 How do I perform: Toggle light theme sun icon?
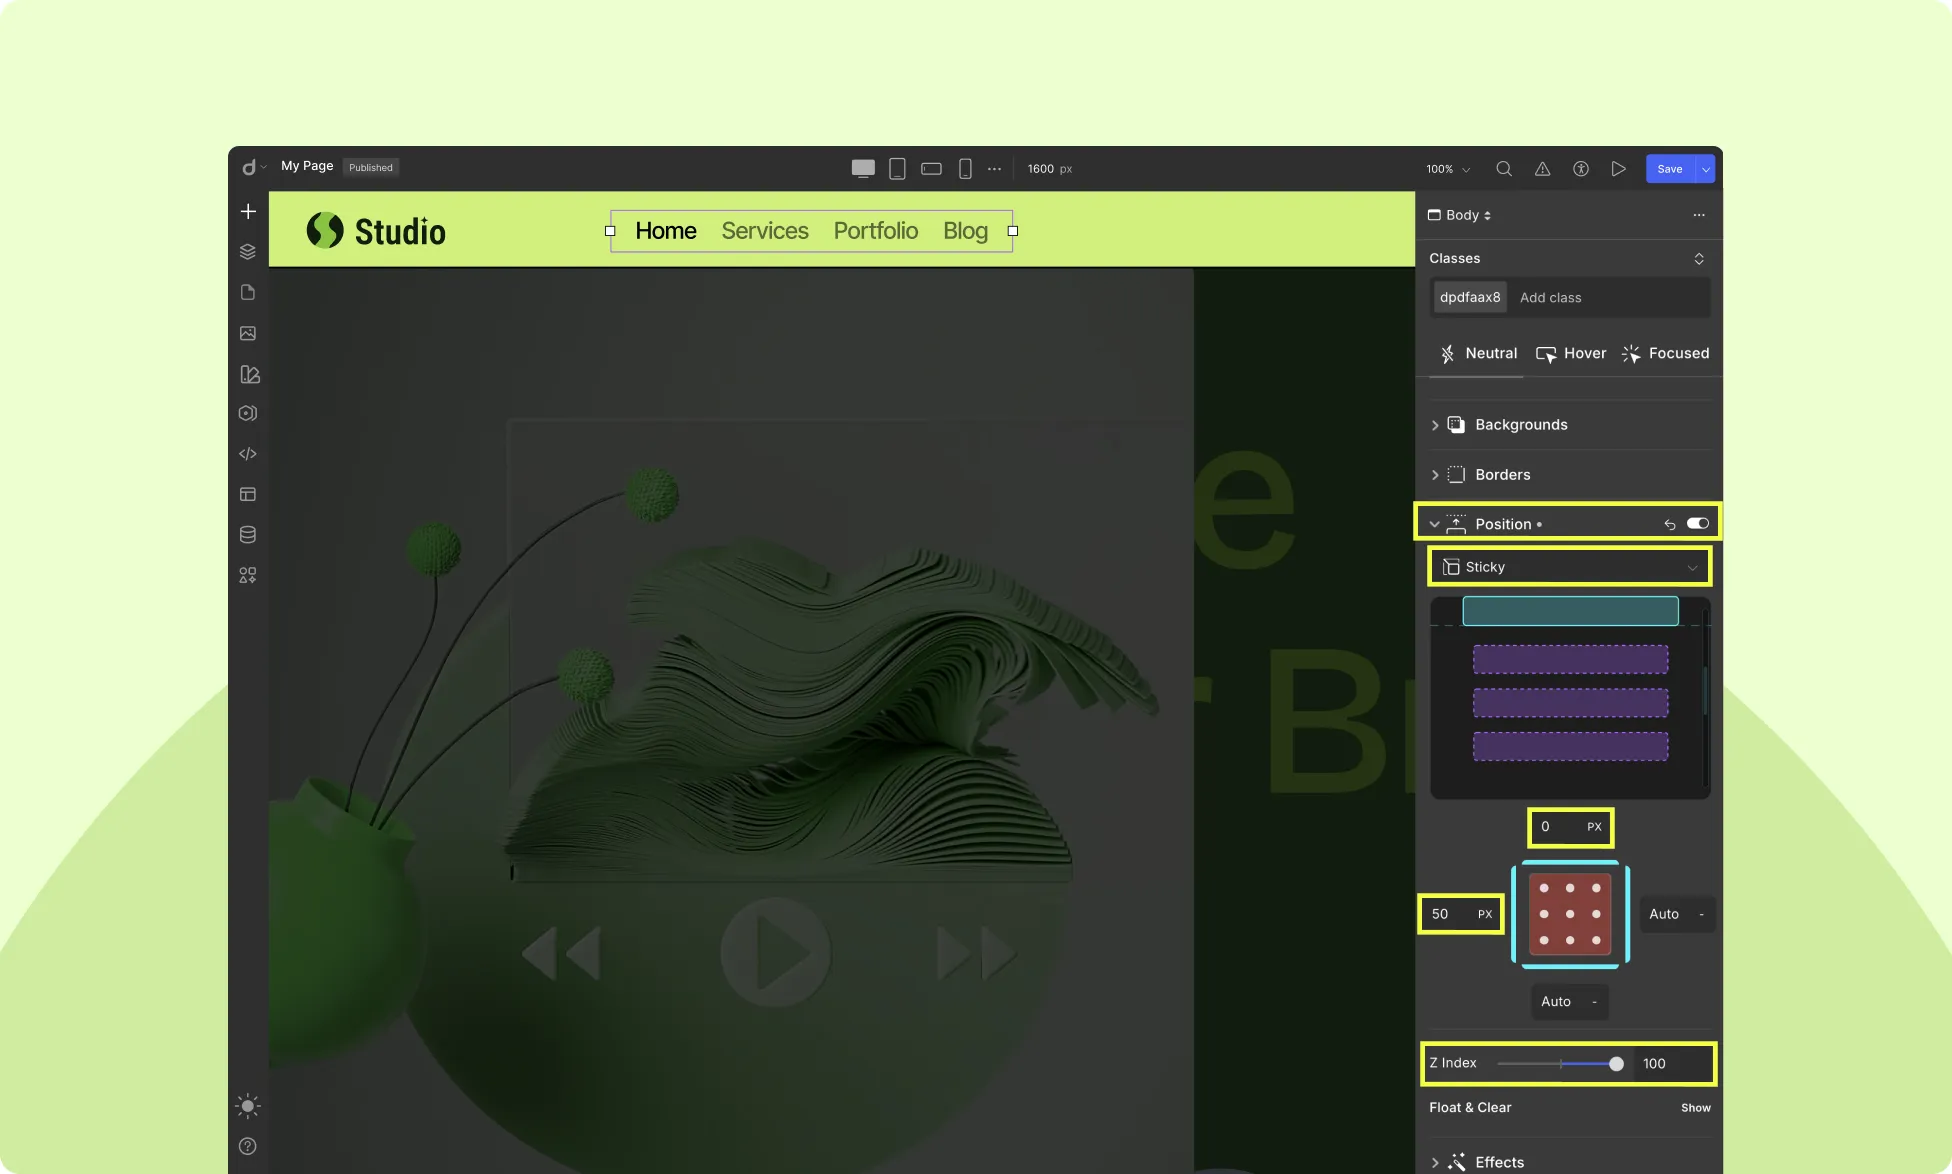click(x=248, y=1105)
